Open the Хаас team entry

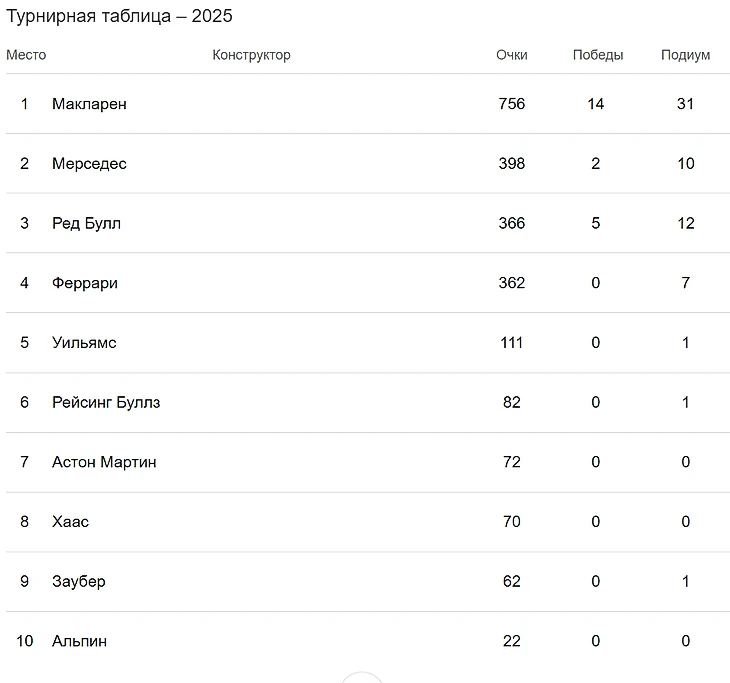[x=70, y=522]
